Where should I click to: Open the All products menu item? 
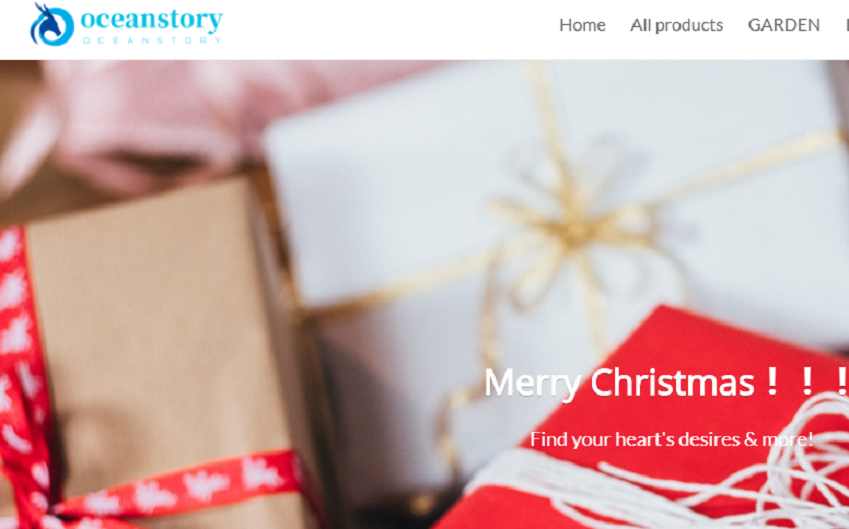676,25
